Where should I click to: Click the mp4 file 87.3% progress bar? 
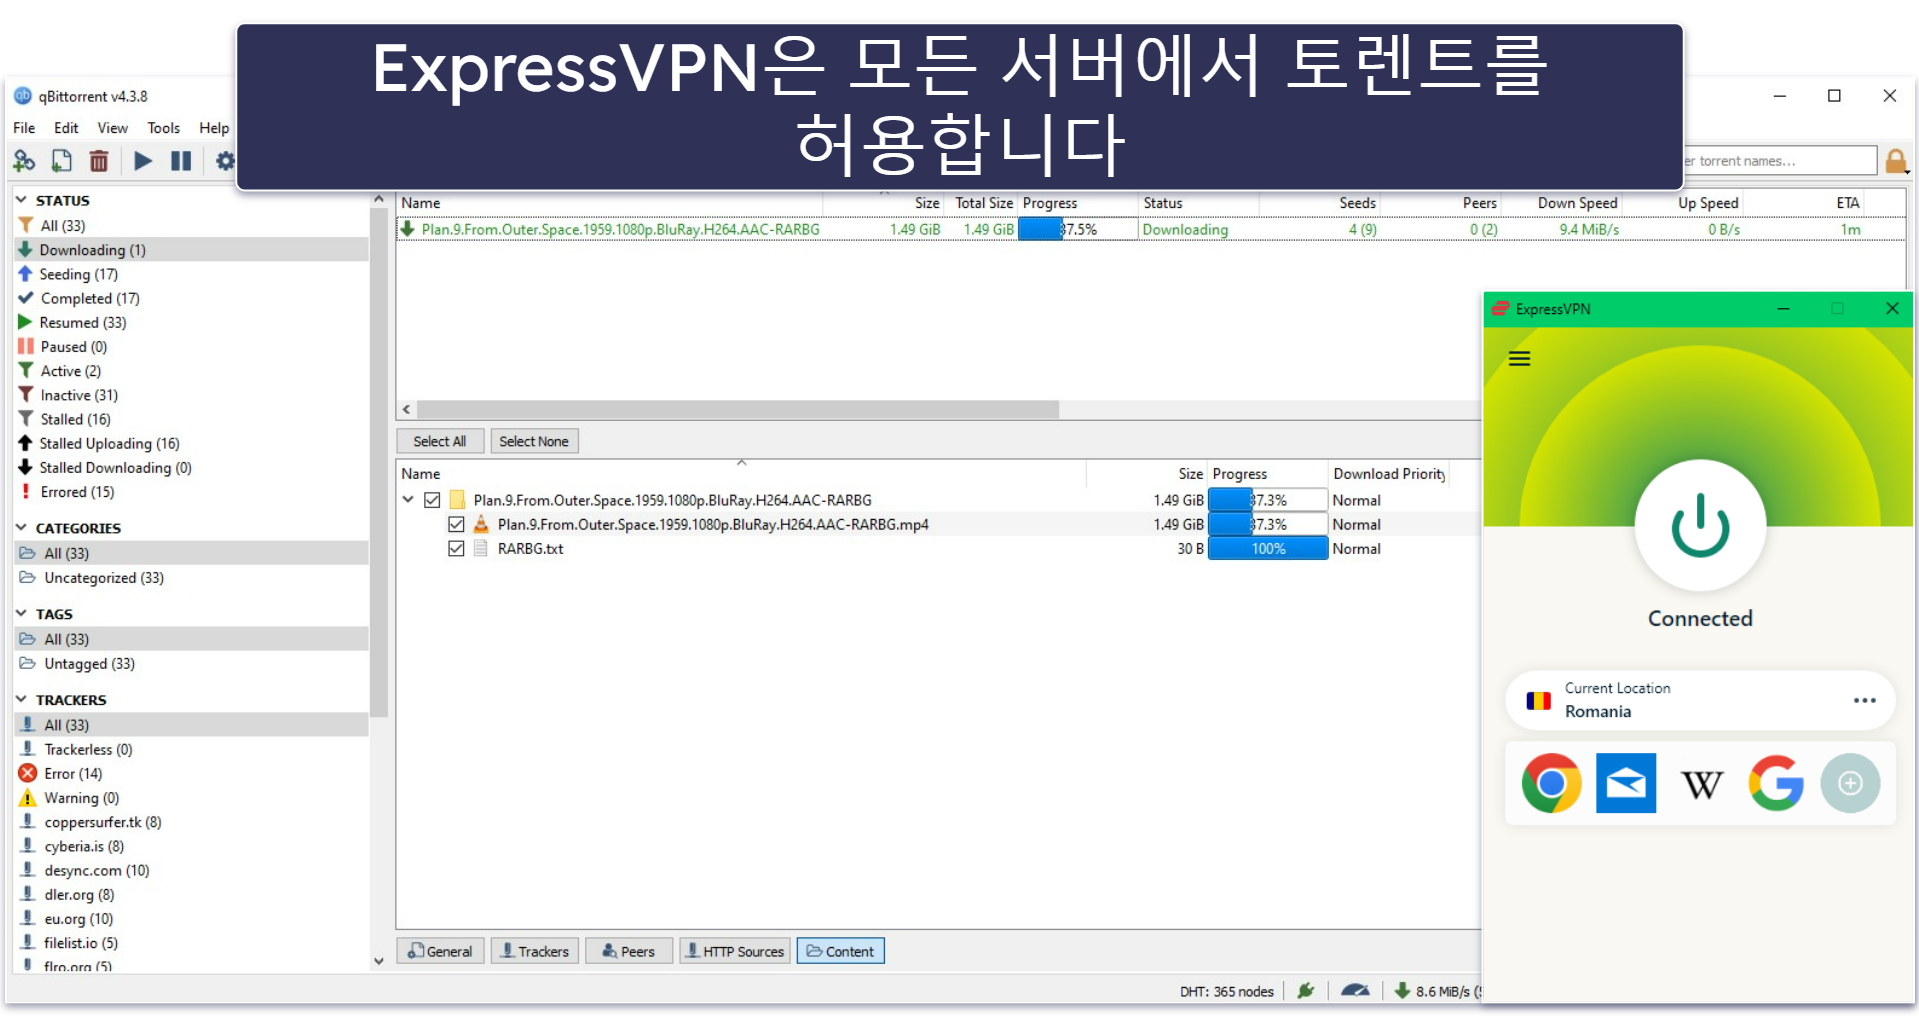[x=1267, y=524]
